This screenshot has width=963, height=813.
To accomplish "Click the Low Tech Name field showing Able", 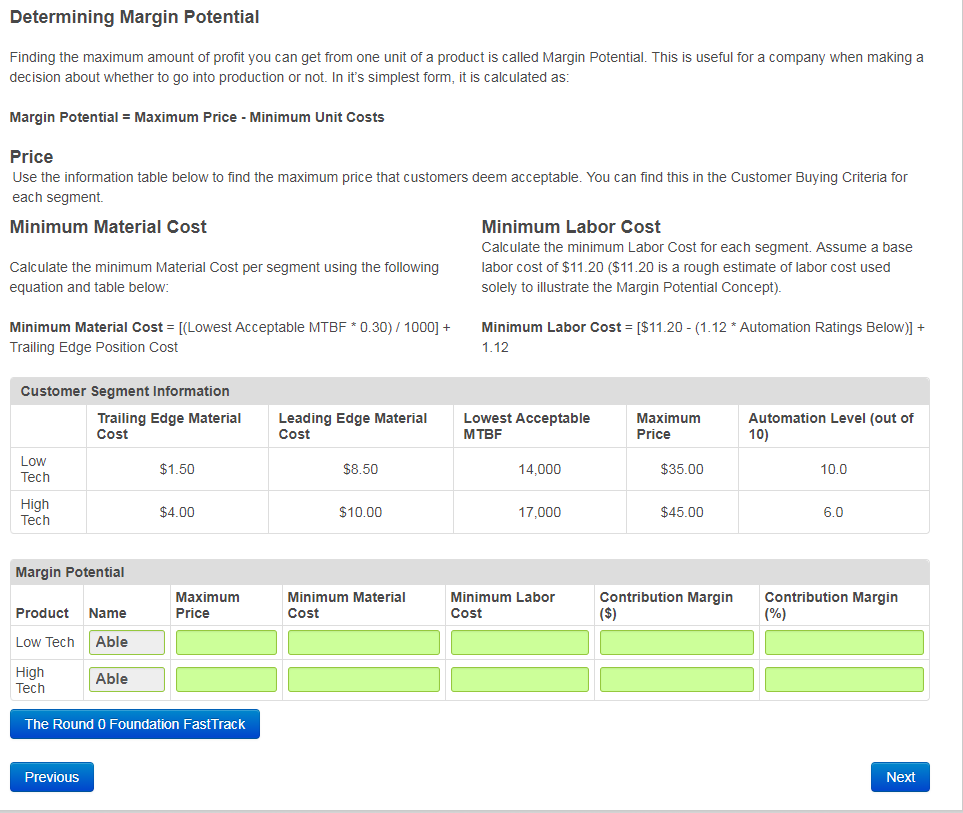I will pos(126,642).
